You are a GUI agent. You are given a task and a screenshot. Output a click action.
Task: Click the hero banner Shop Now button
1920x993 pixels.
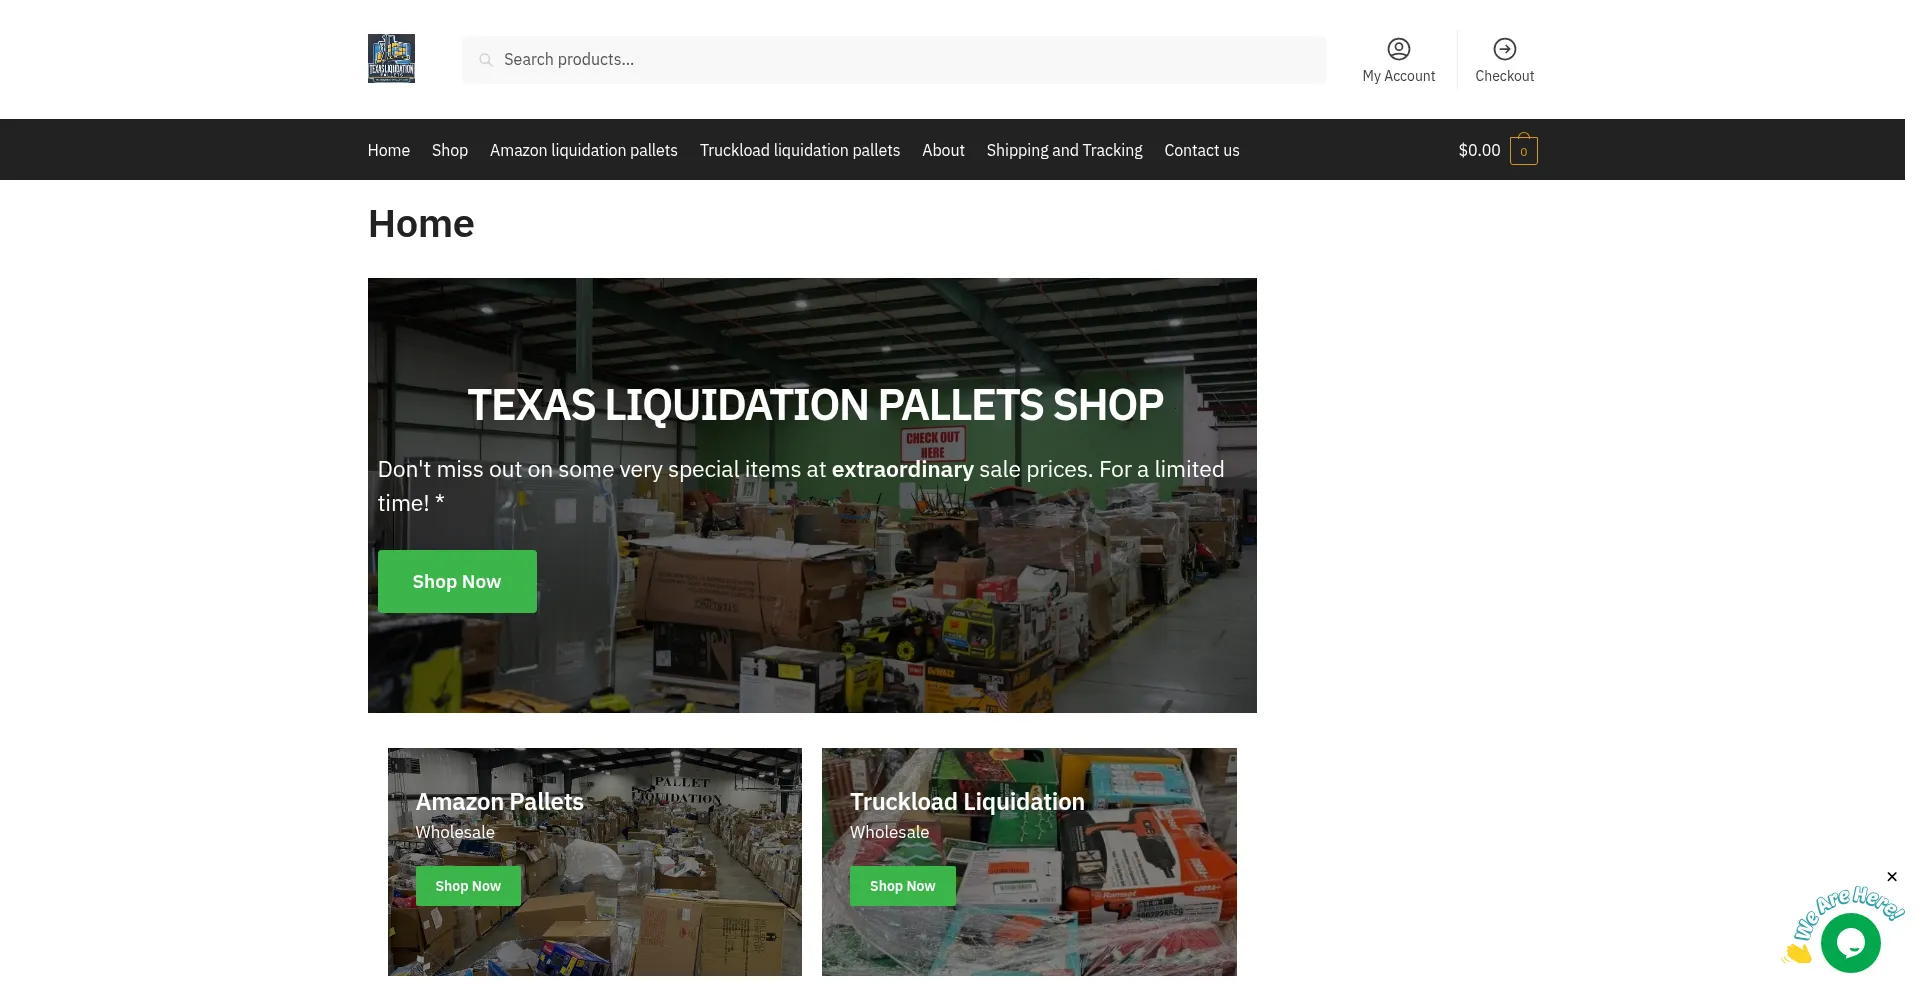(457, 581)
